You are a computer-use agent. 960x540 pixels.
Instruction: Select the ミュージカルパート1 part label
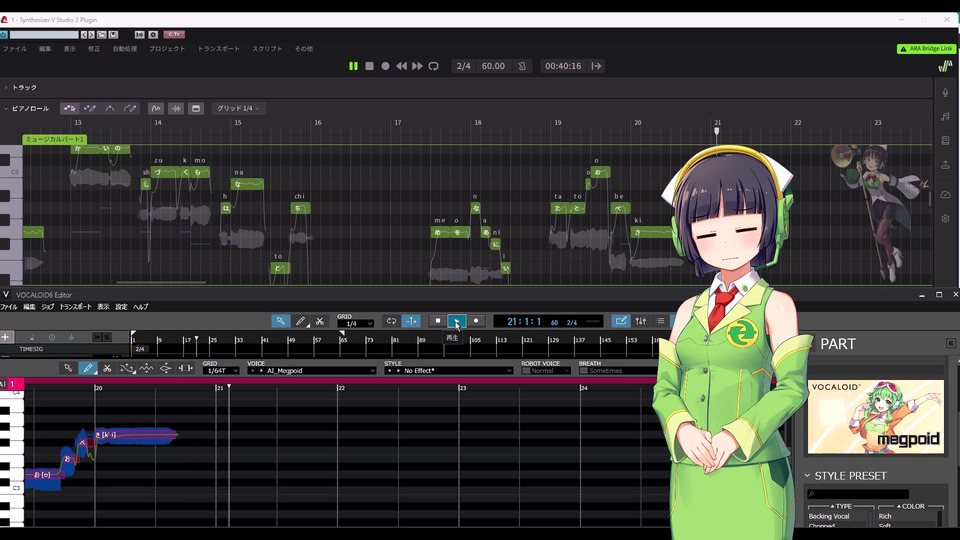point(55,140)
